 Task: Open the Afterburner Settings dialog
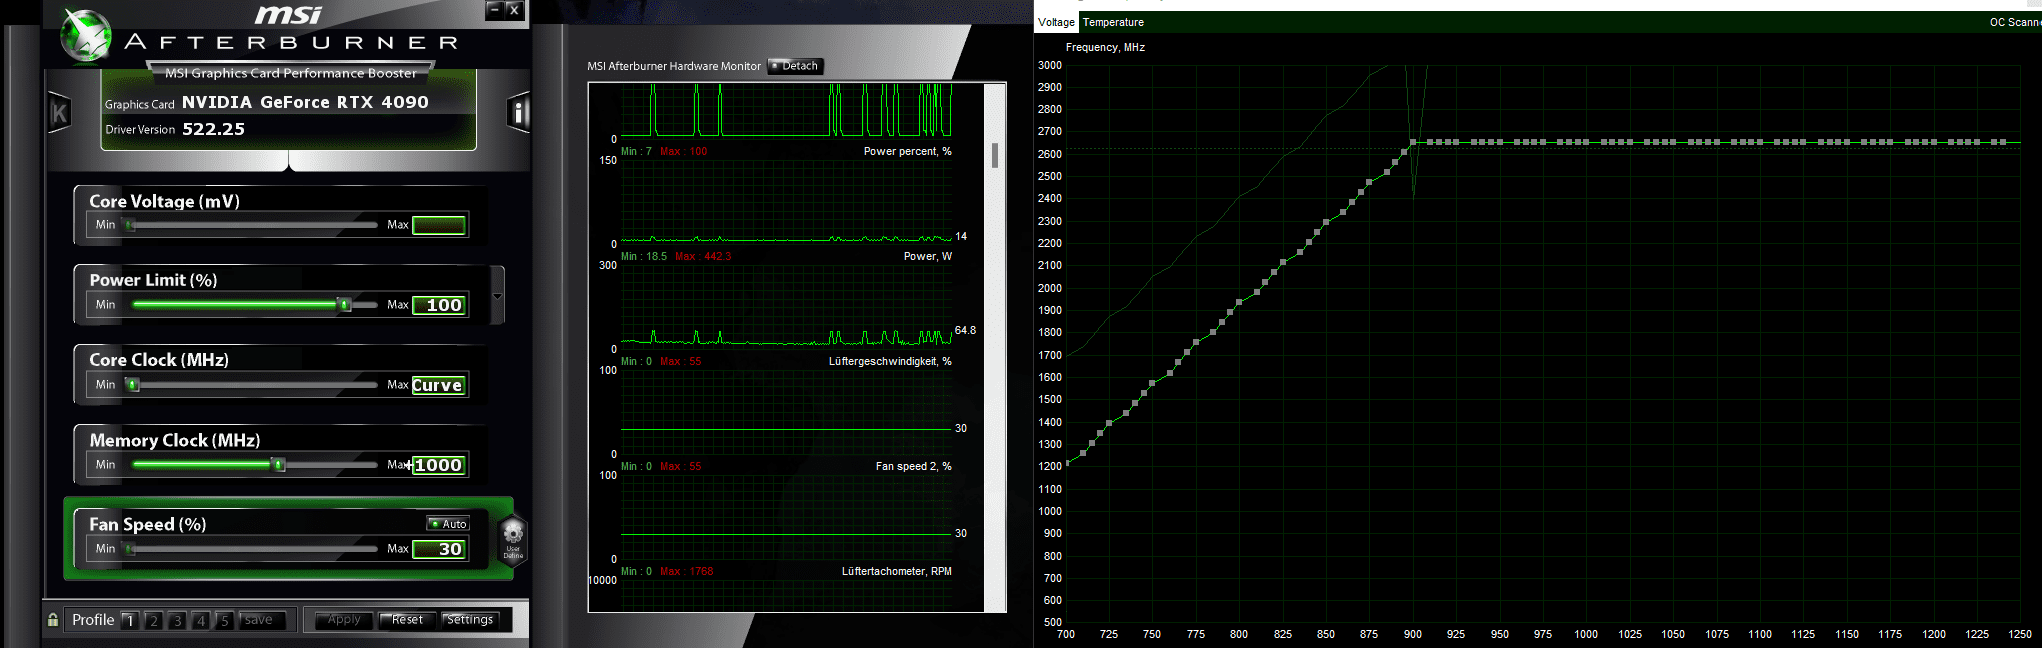(x=470, y=620)
